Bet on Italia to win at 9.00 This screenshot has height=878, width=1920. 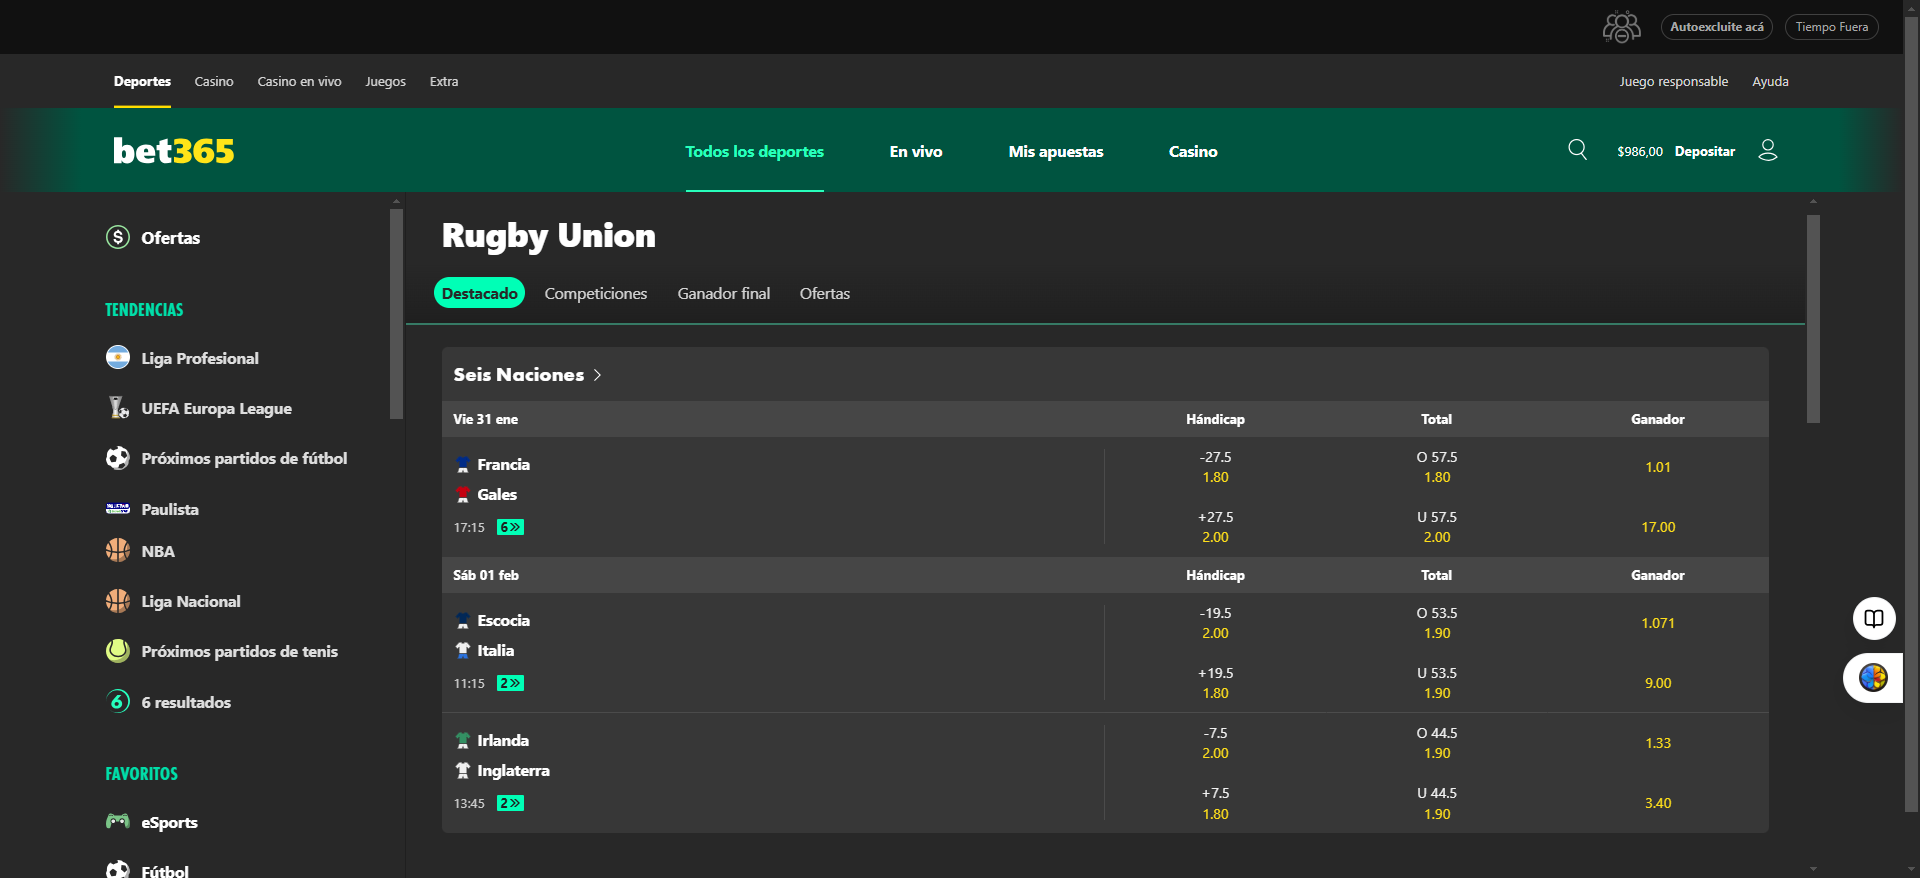(1658, 683)
